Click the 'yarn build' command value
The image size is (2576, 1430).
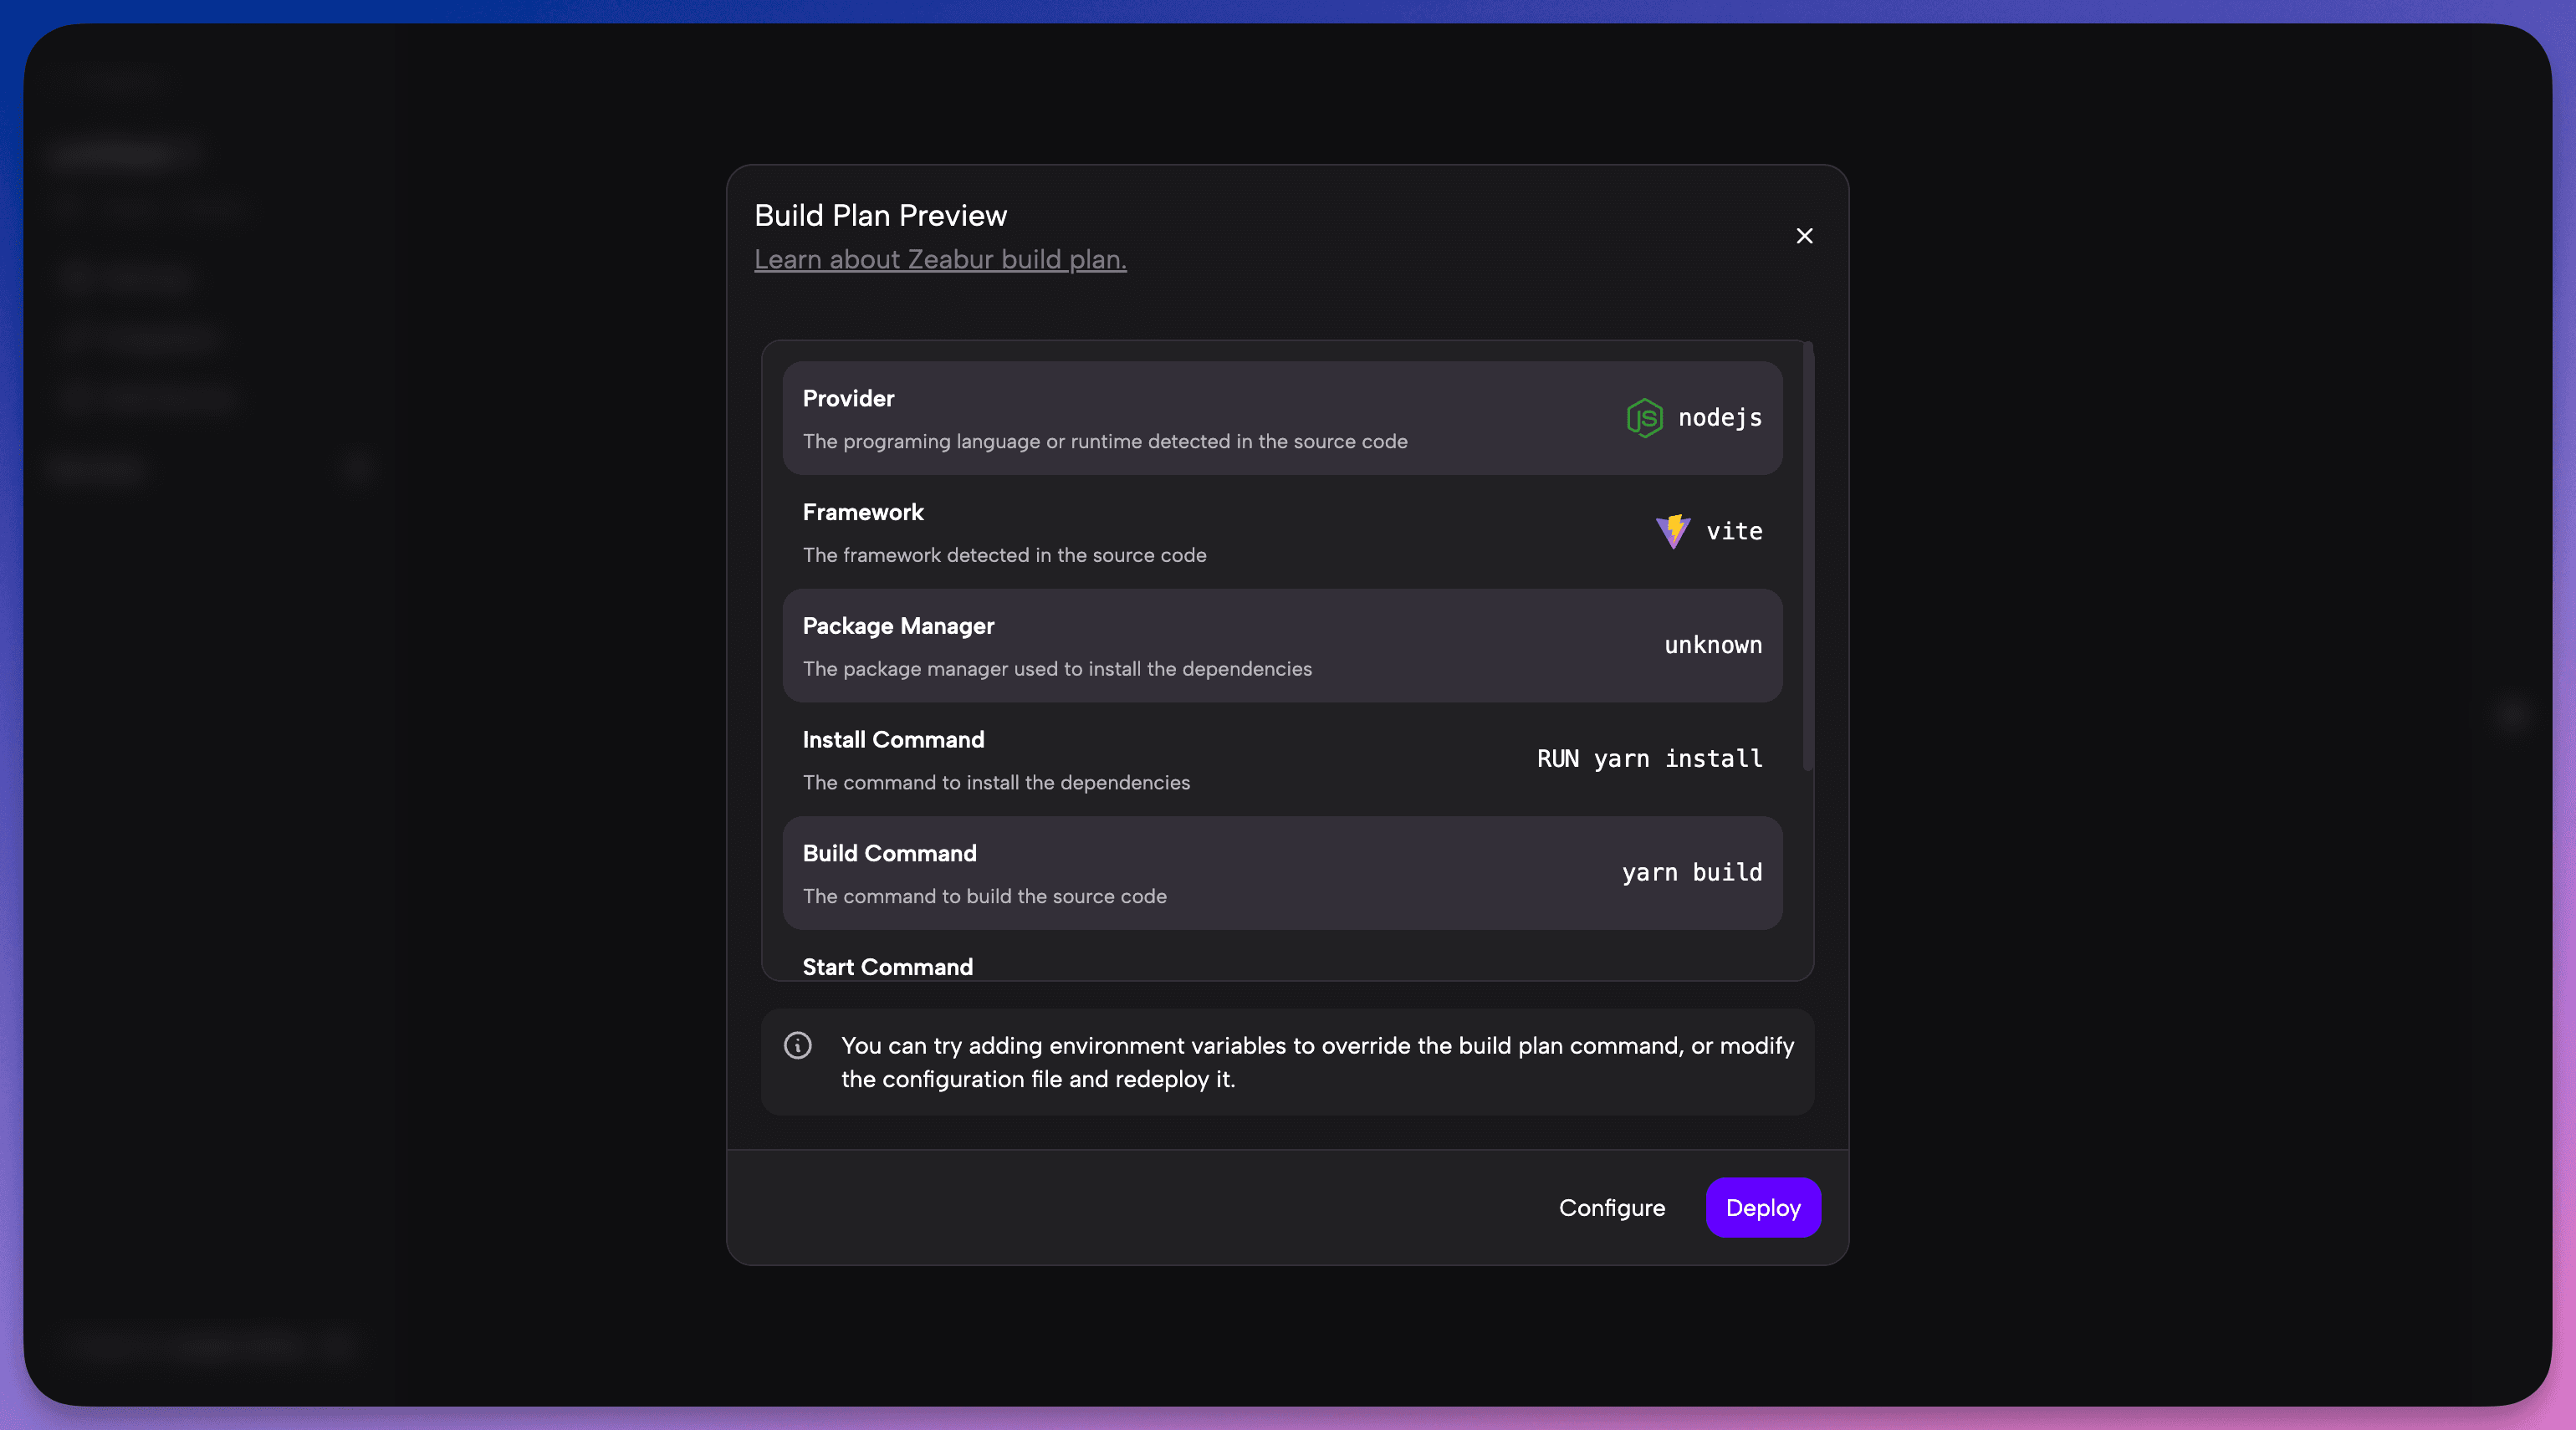tap(1691, 872)
